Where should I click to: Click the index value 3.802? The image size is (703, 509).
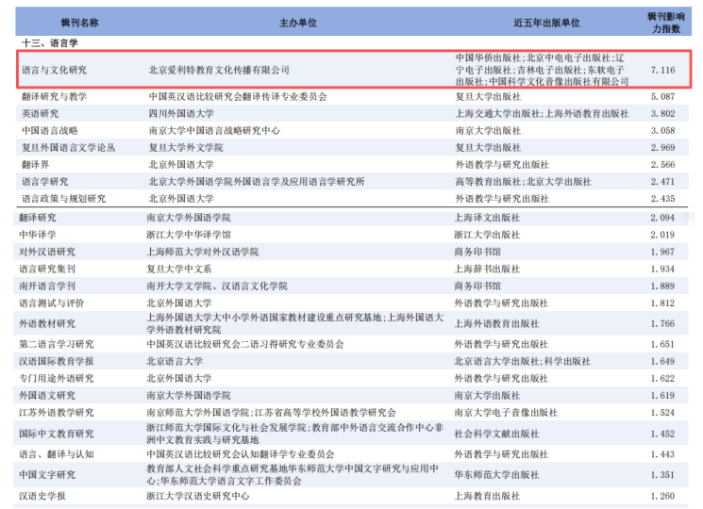point(663,113)
